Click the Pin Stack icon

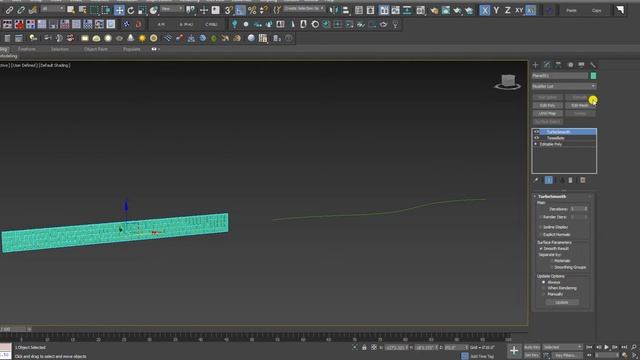tap(536, 180)
